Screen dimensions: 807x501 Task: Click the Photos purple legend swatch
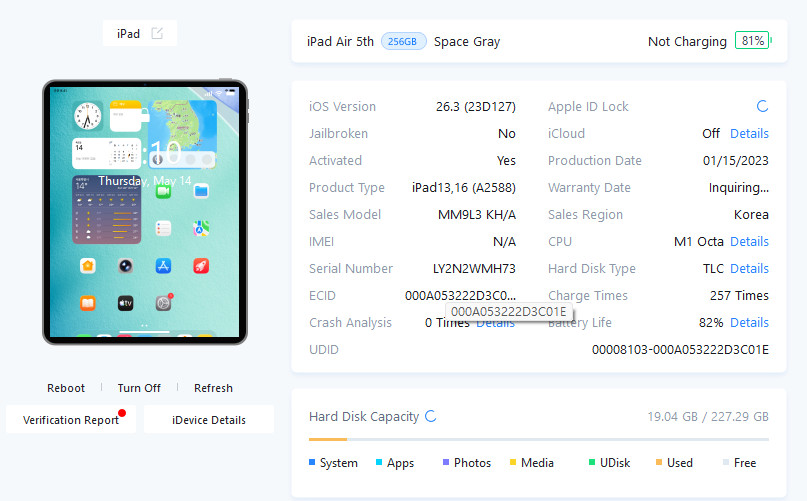coord(446,462)
